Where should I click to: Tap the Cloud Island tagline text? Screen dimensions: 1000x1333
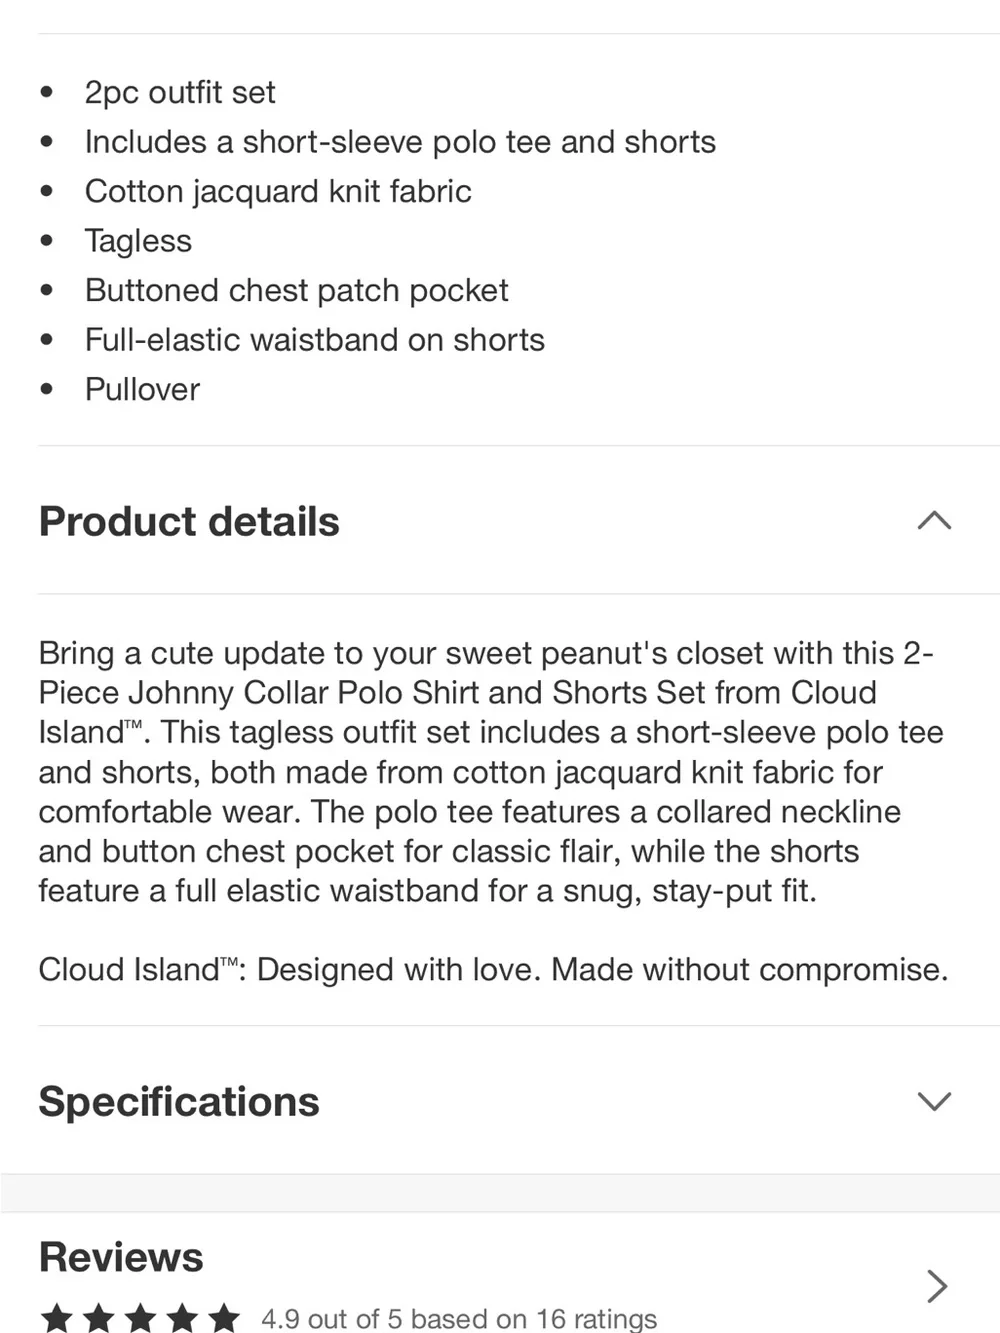point(493,969)
